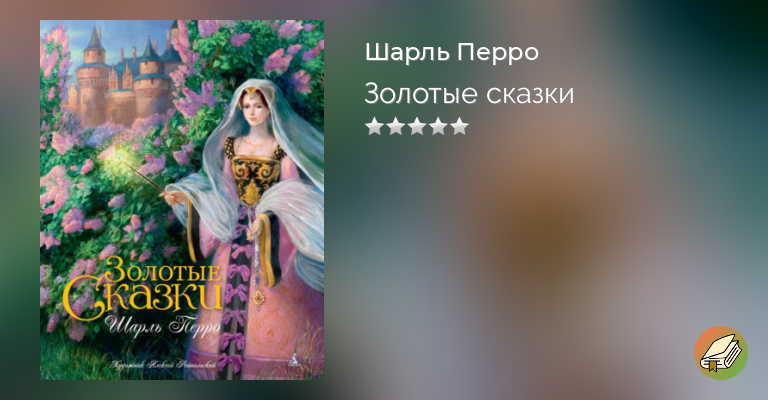Click the first rating star
Image resolution: width=768 pixels, height=400 pixels.
375,126
